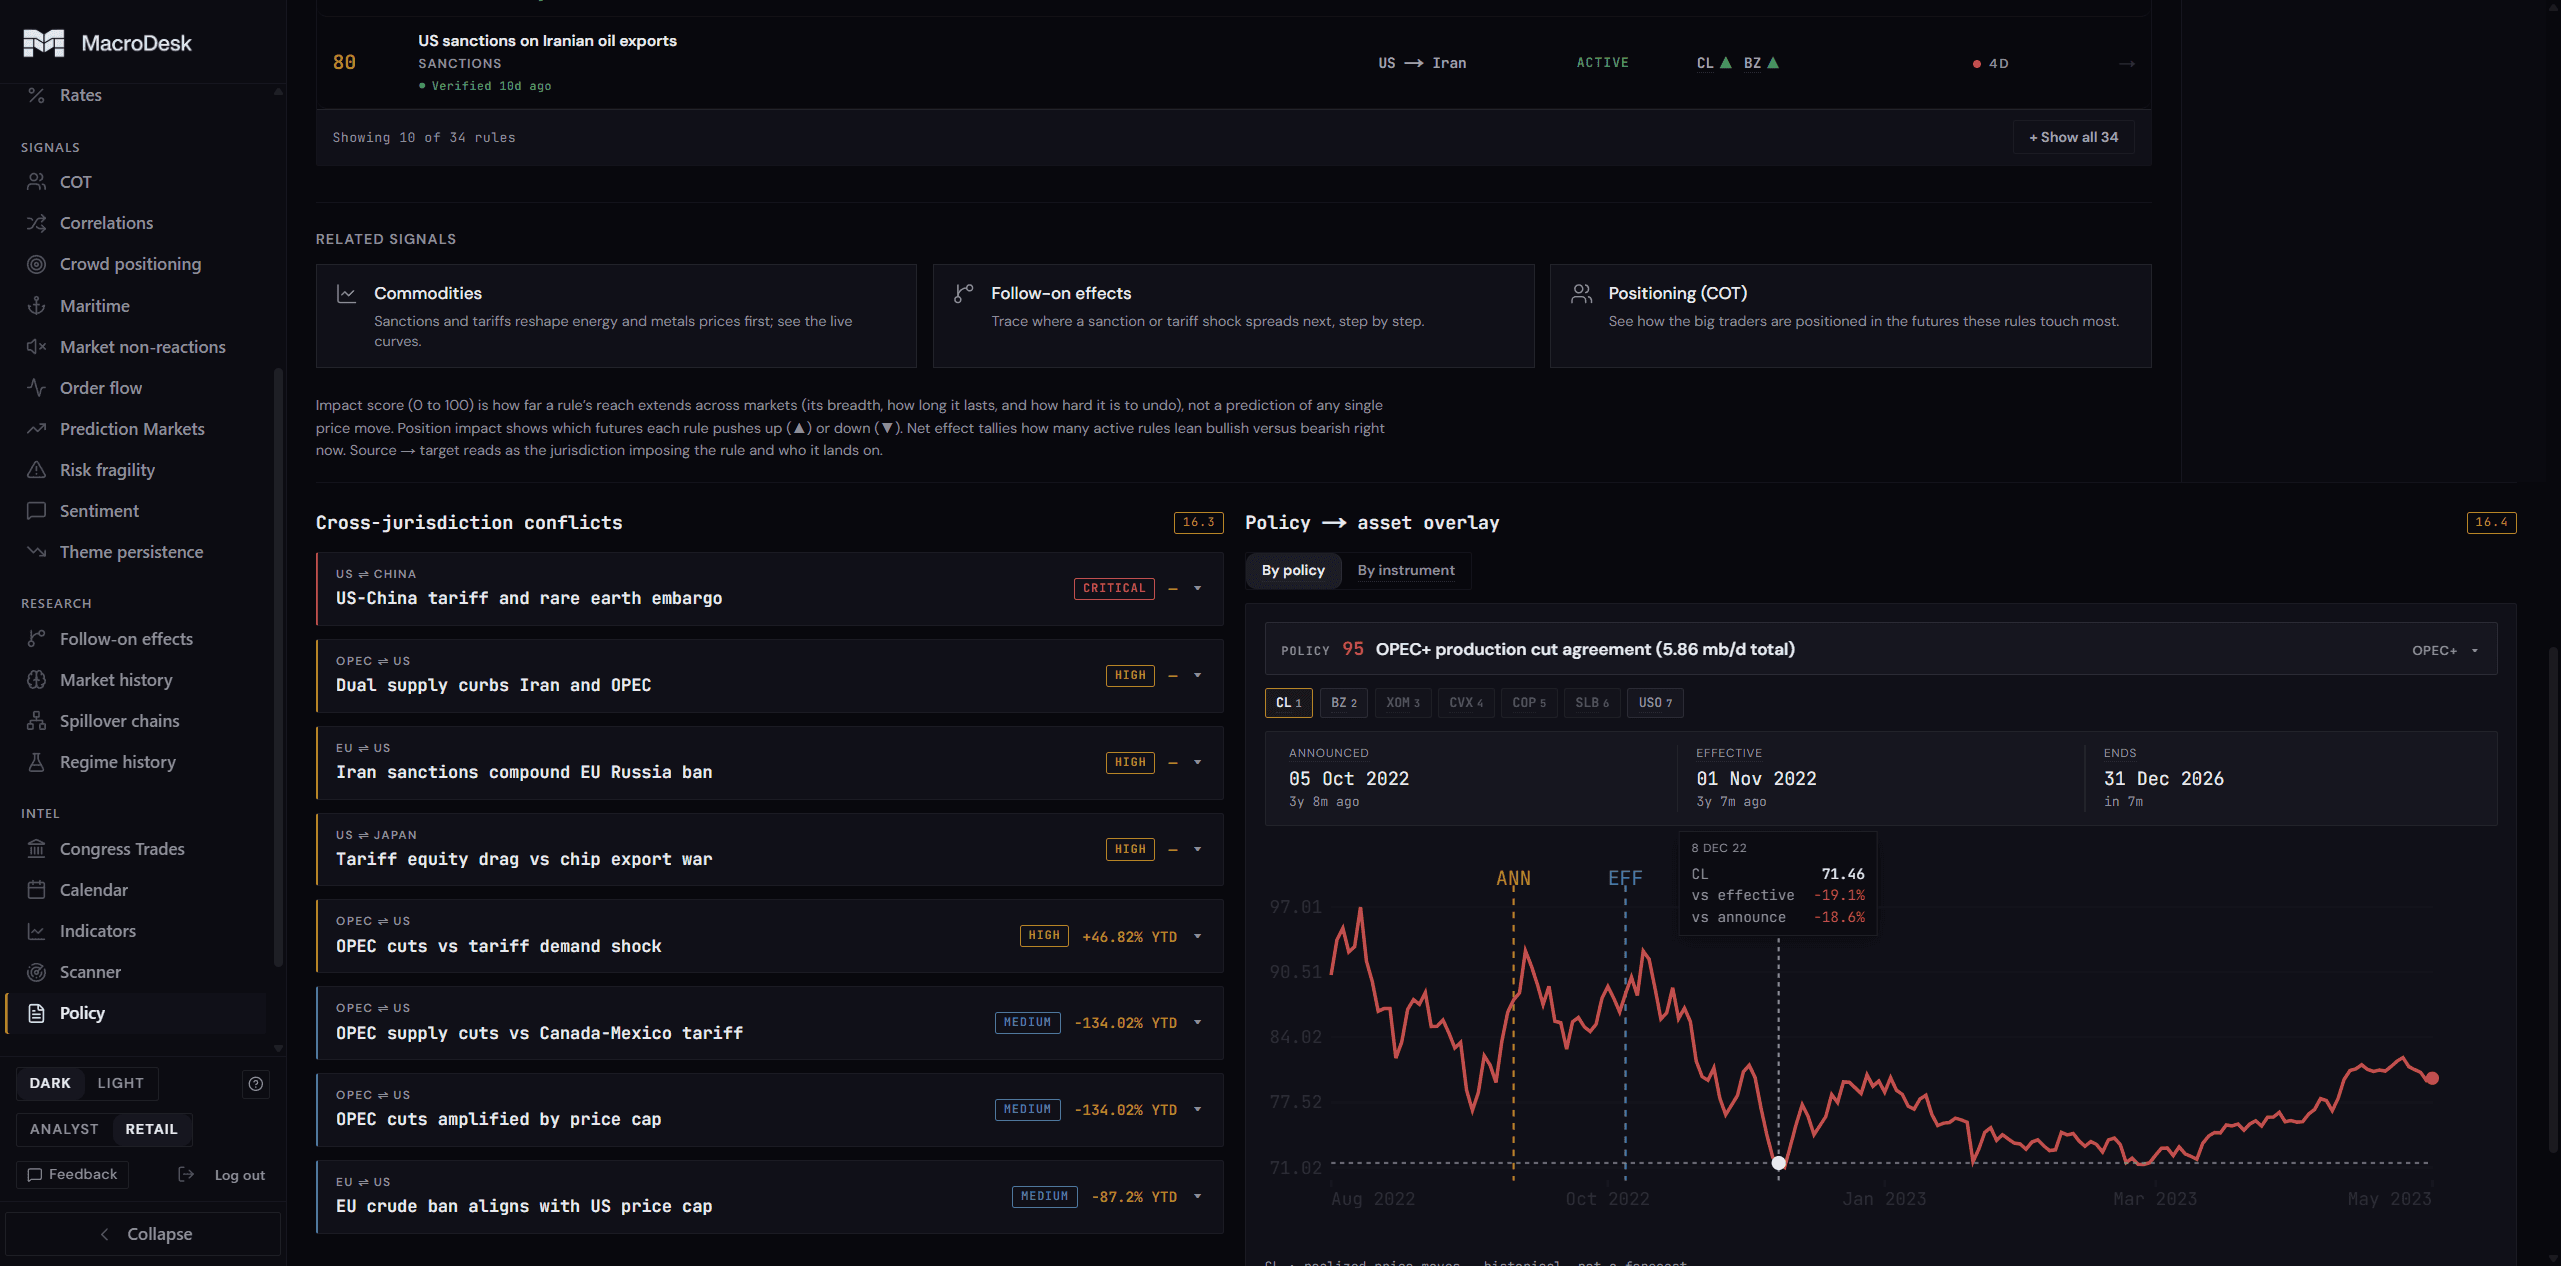Click the white 8 Dec 22 chart marker
The height and width of the screenshot is (1266, 2561).
click(1778, 1163)
